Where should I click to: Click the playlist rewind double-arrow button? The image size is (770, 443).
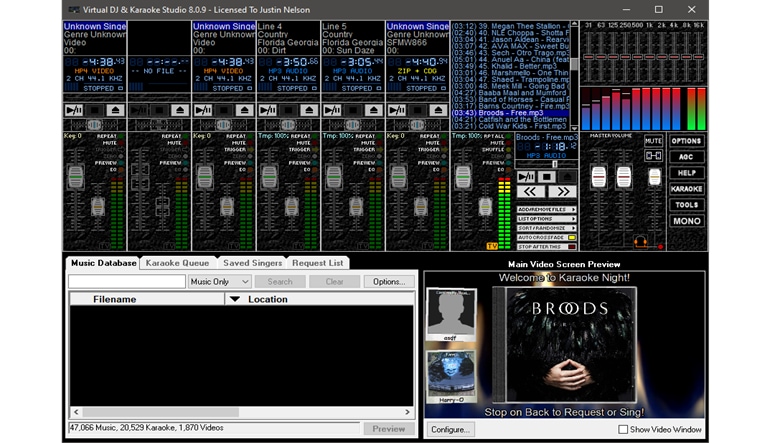tap(531, 191)
